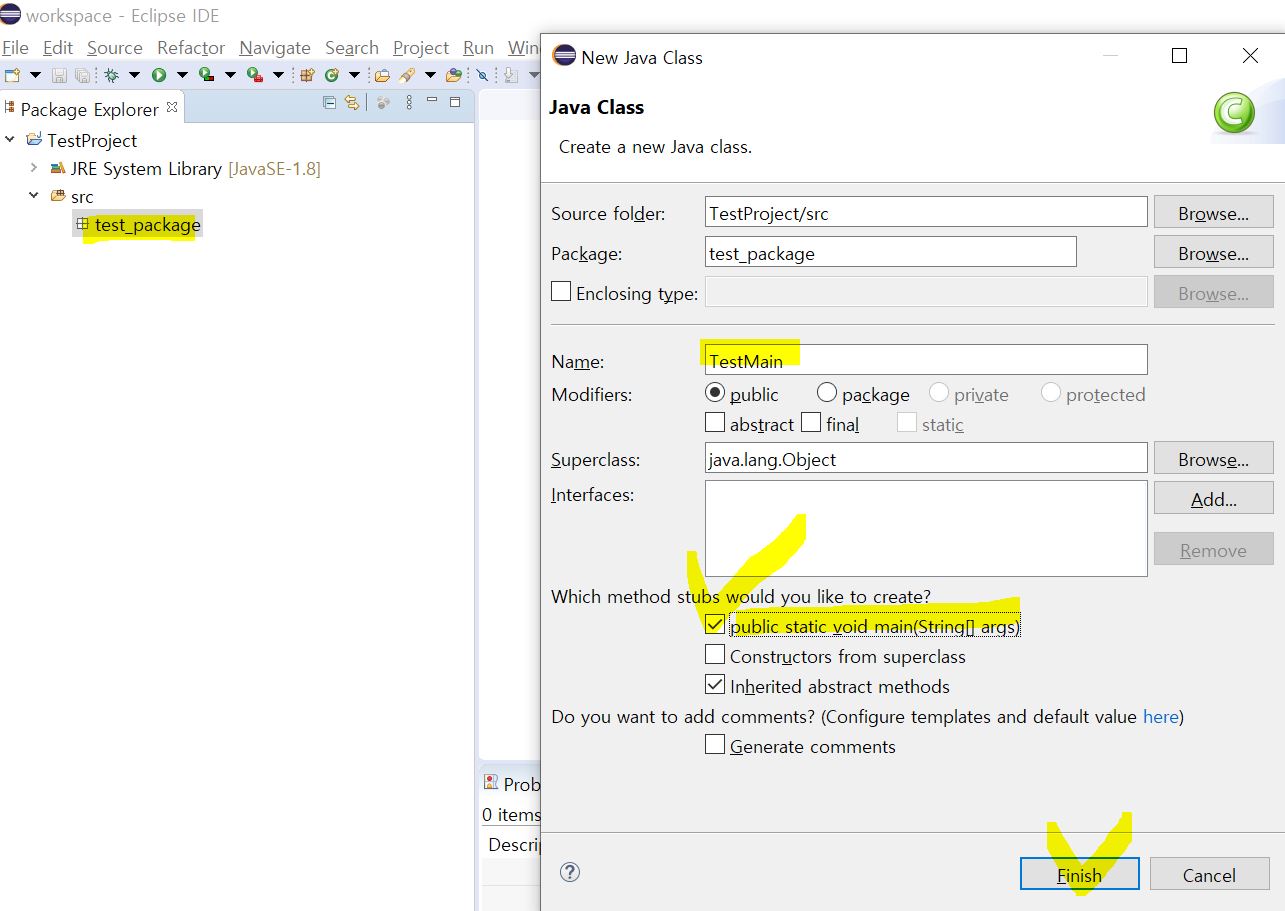Click the Package Explorer filter icon
Screen dimensions: 1285x911
tap(383, 102)
